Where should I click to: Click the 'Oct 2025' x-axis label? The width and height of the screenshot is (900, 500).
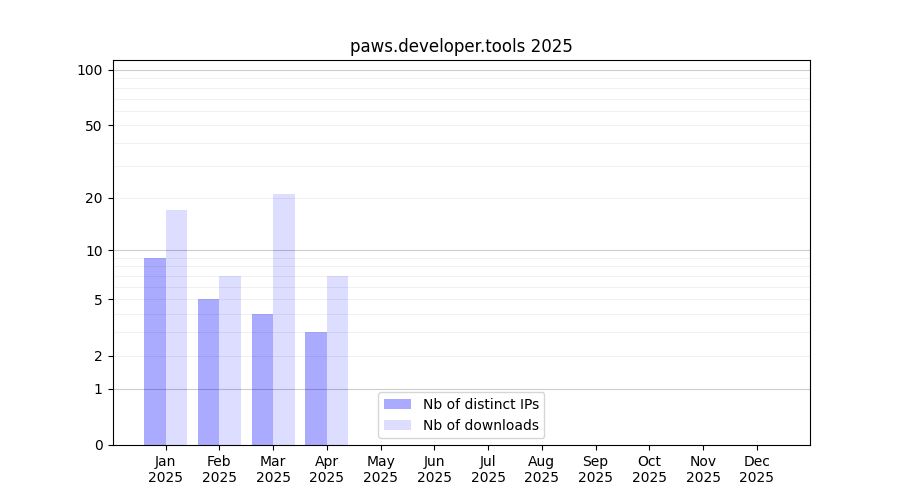(x=649, y=469)
